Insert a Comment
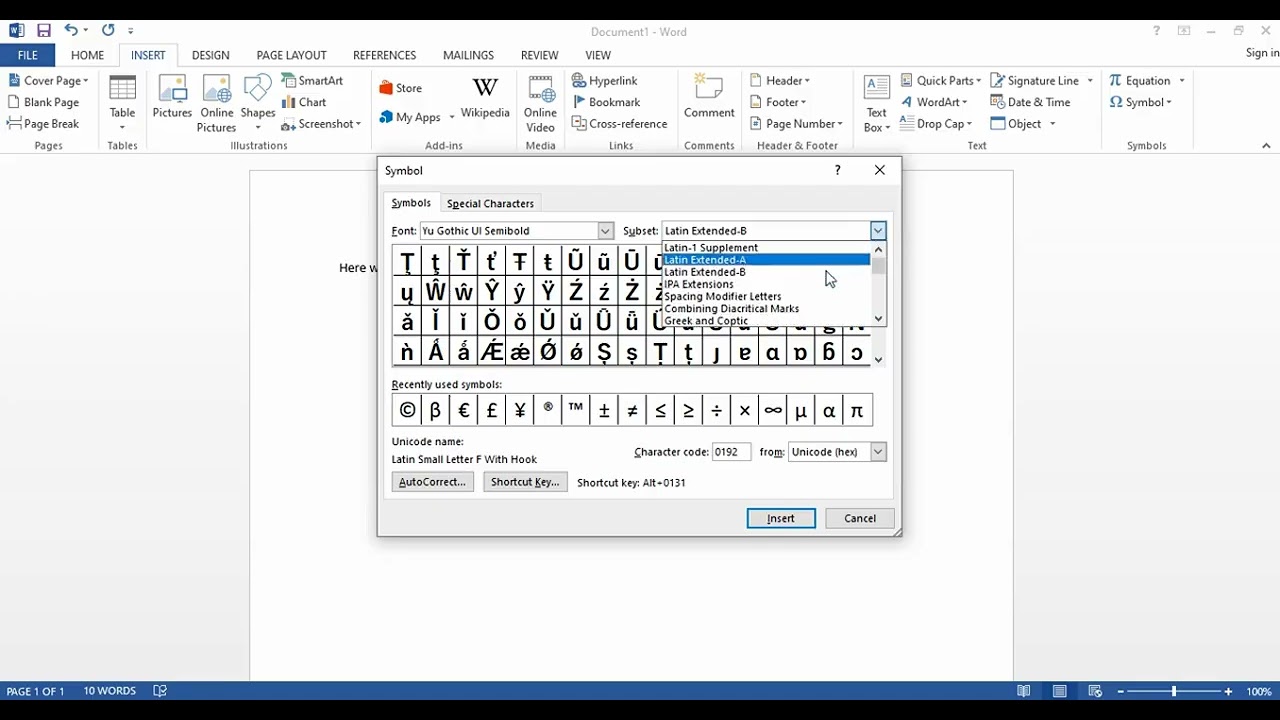 pos(709,98)
